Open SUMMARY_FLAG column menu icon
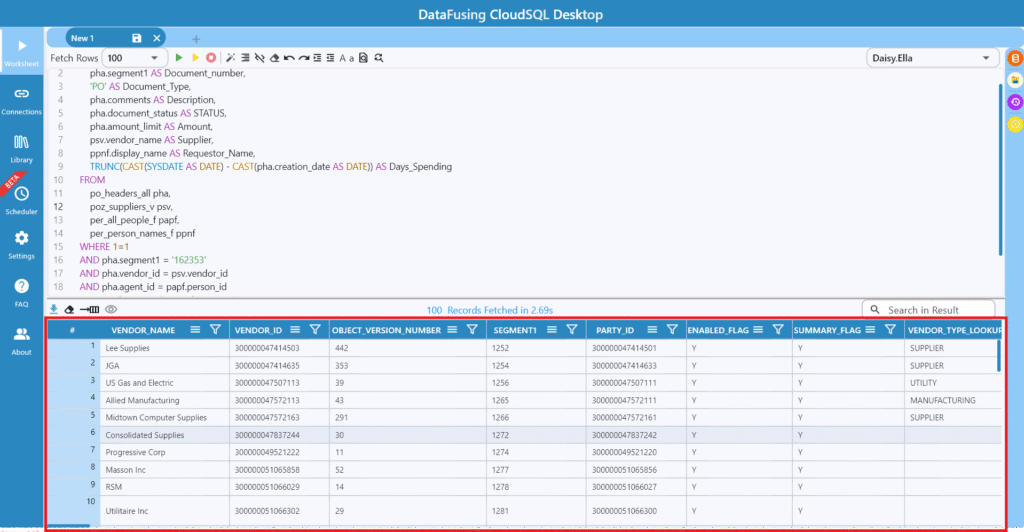 point(870,330)
